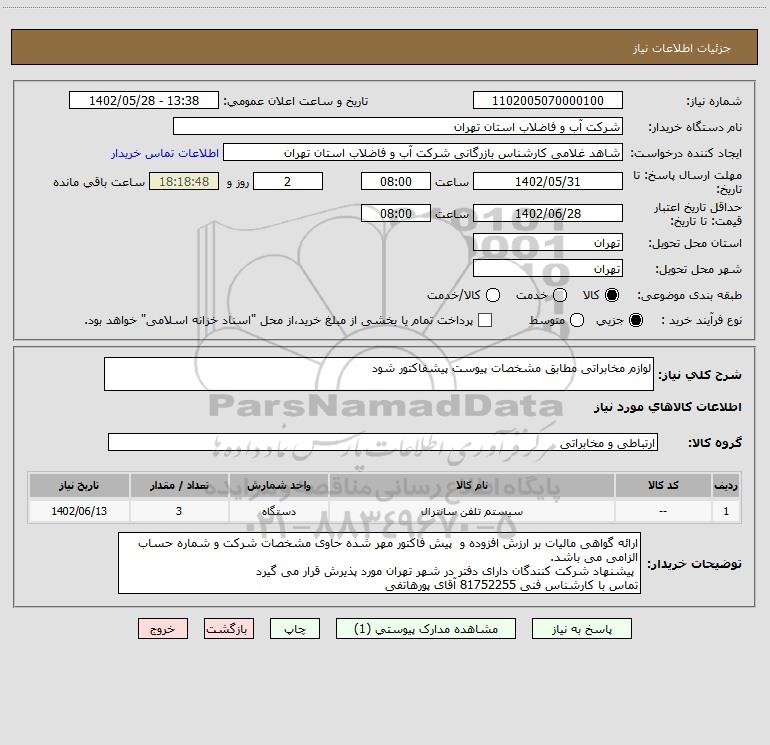
Task: Click the row number cell 1
Action: [726, 511]
